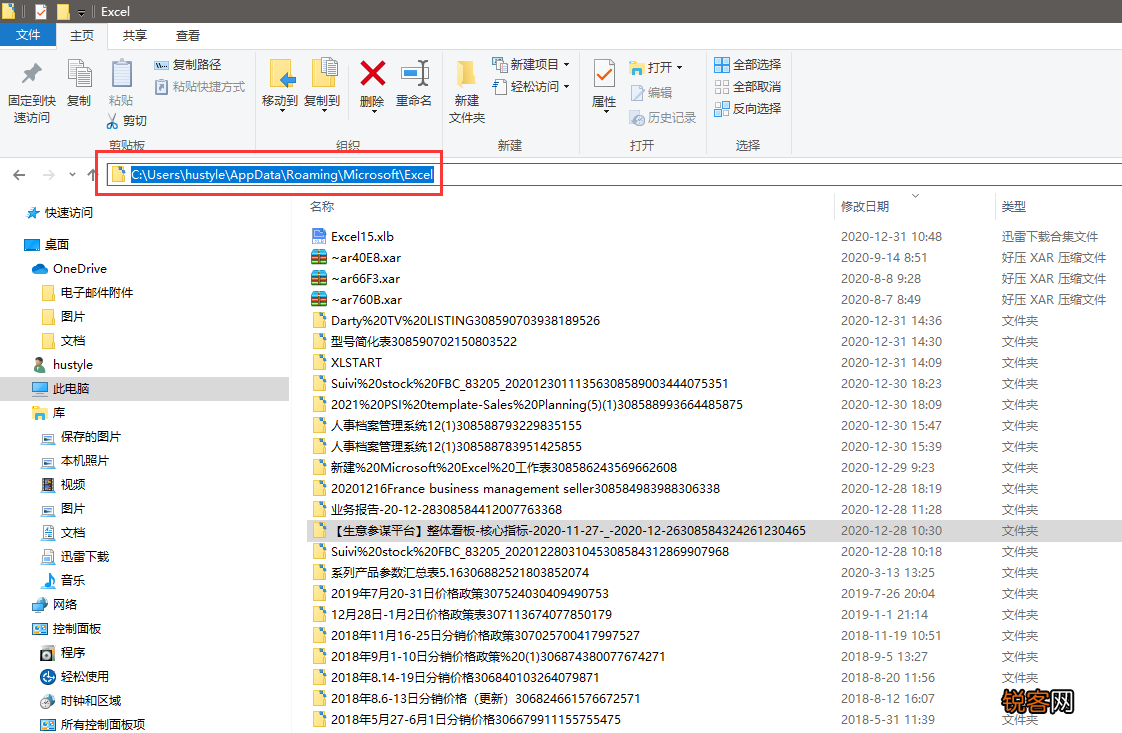Click Paste shortcut in the ribbon
This screenshot has width=1122, height=733.
[x=200, y=87]
